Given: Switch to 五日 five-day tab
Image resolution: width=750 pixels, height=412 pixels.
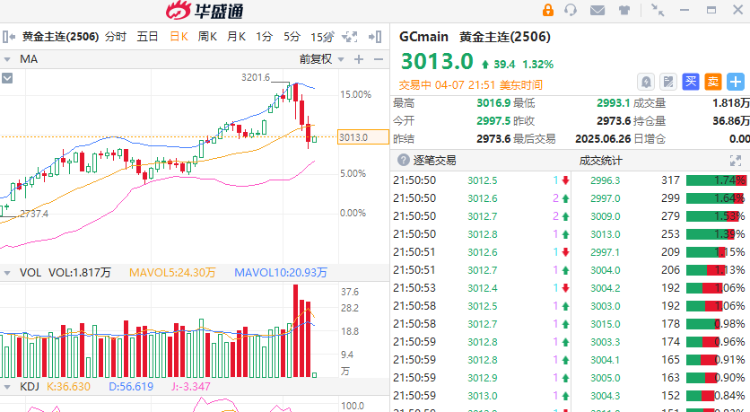Looking at the screenshot, I should tap(147, 37).
